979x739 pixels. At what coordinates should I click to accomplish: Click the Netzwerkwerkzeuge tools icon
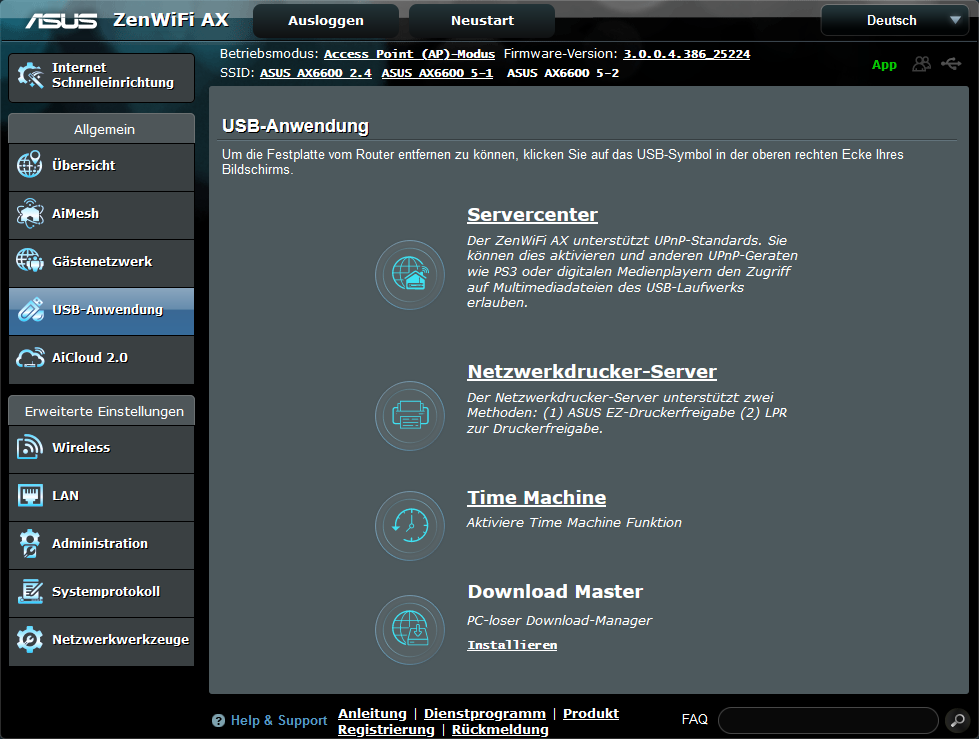coord(30,639)
